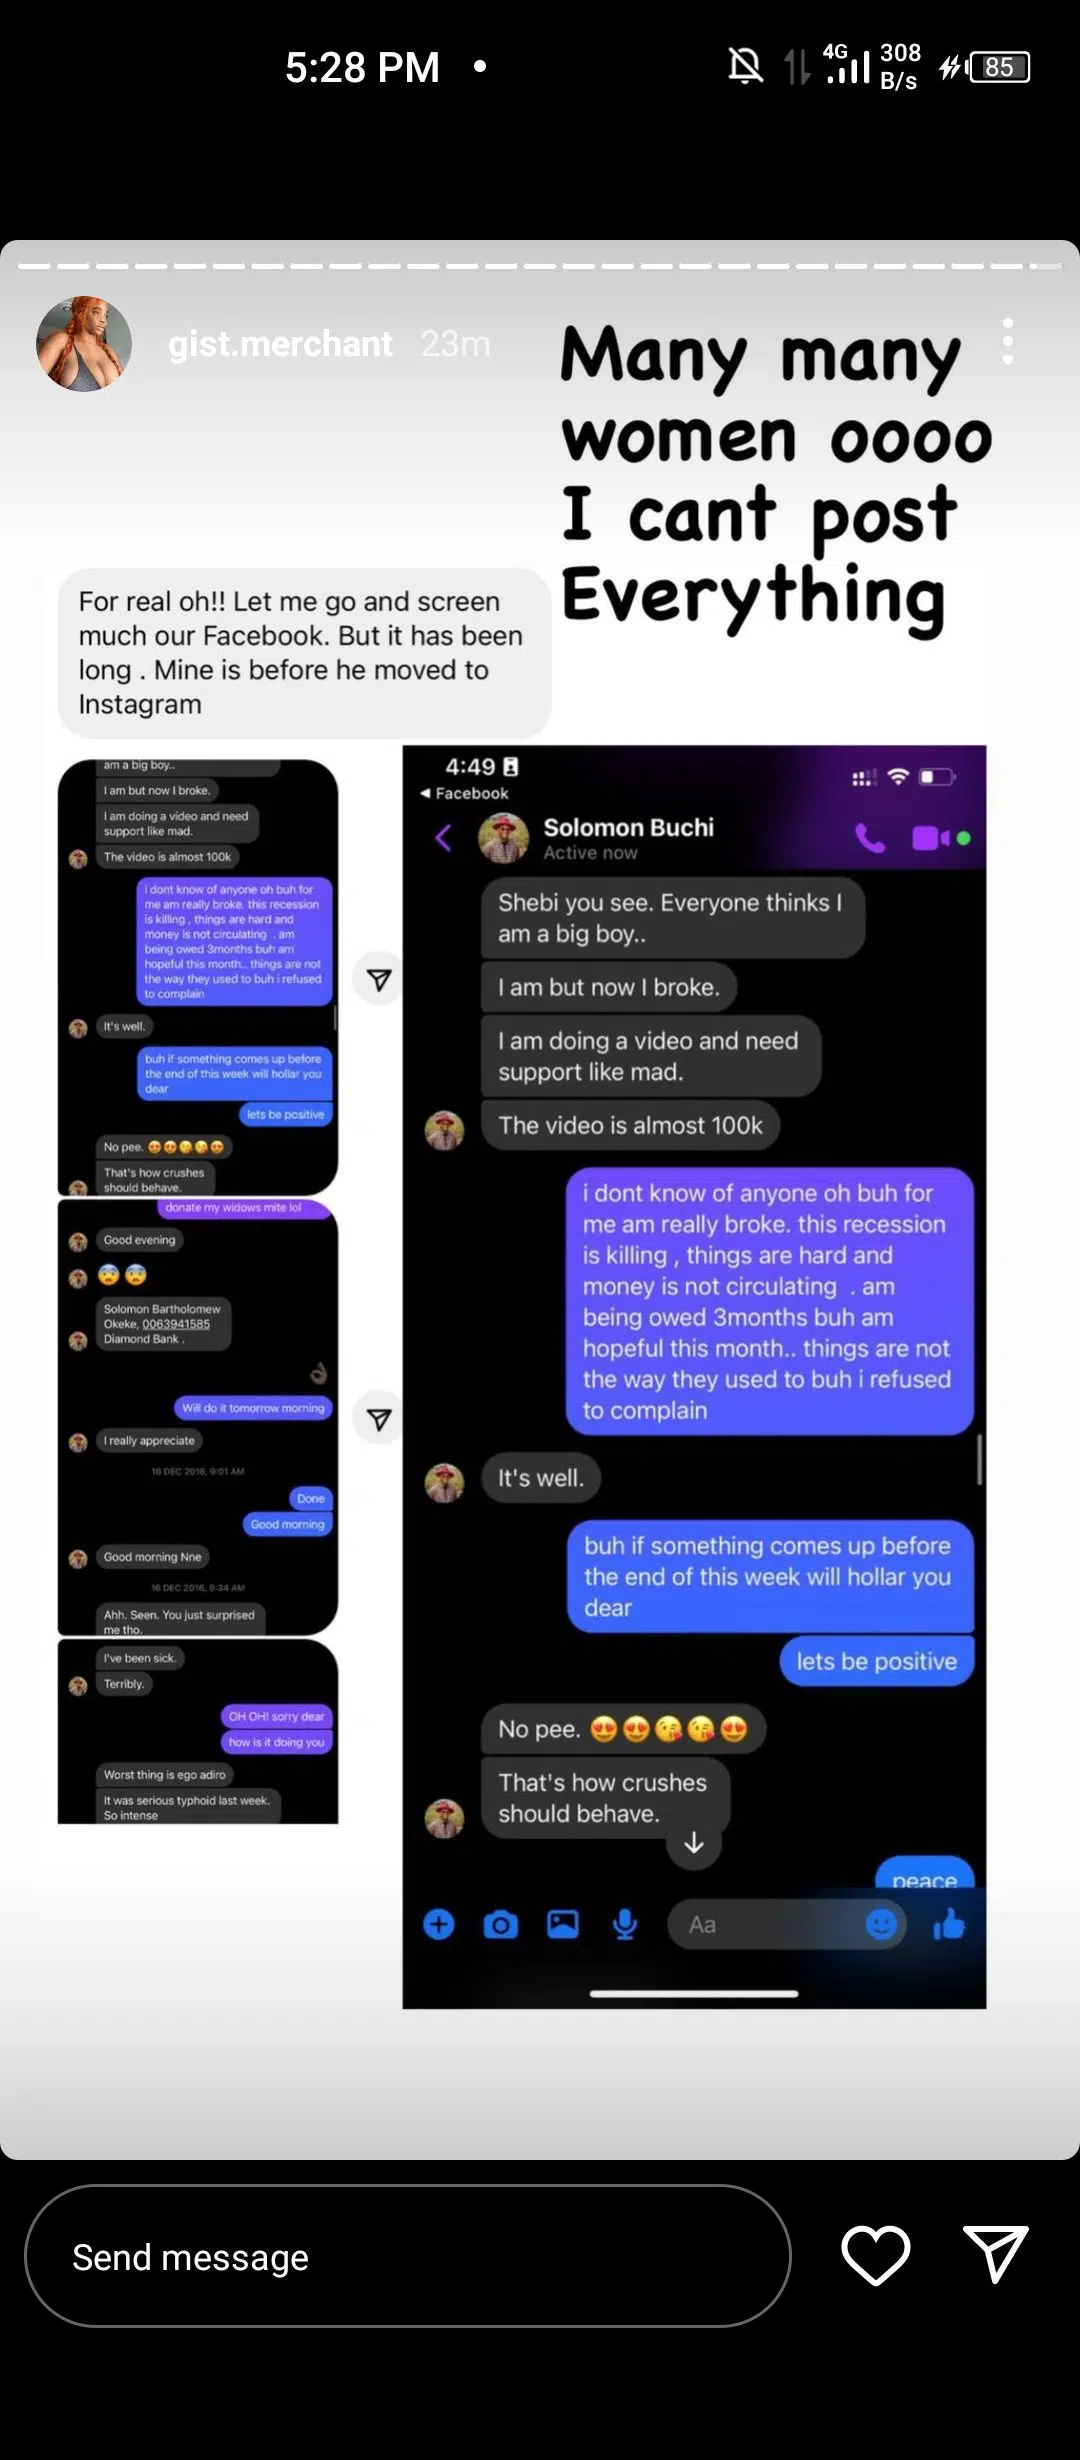The image size is (1080, 2460).
Task: Tap the Send message field
Action: coord(408,2256)
